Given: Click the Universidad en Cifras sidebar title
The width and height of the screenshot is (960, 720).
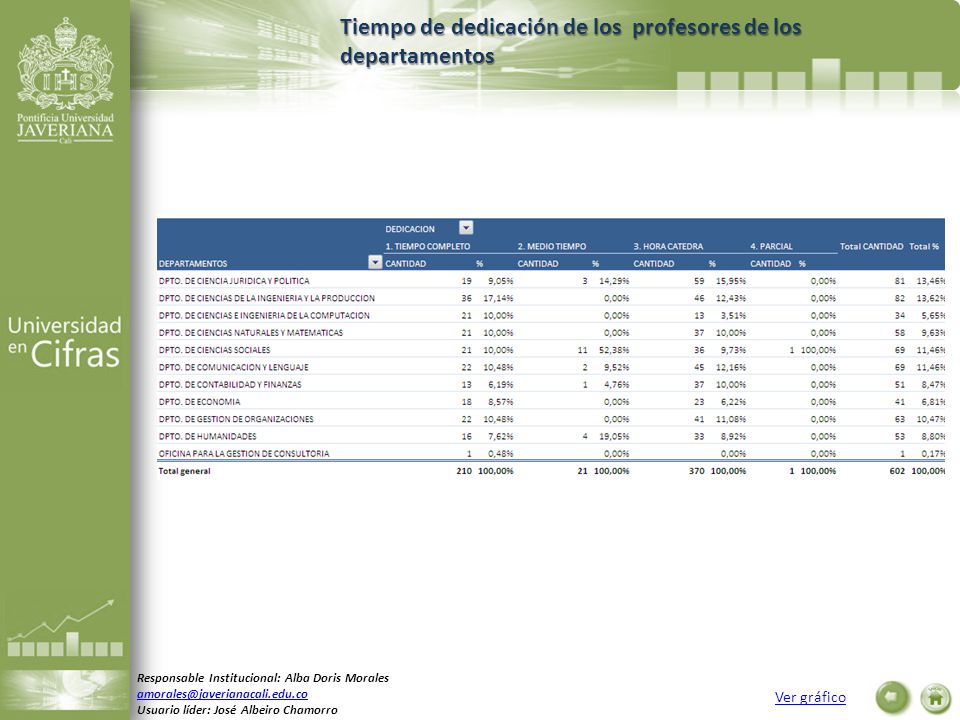Looking at the screenshot, I should (64, 342).
